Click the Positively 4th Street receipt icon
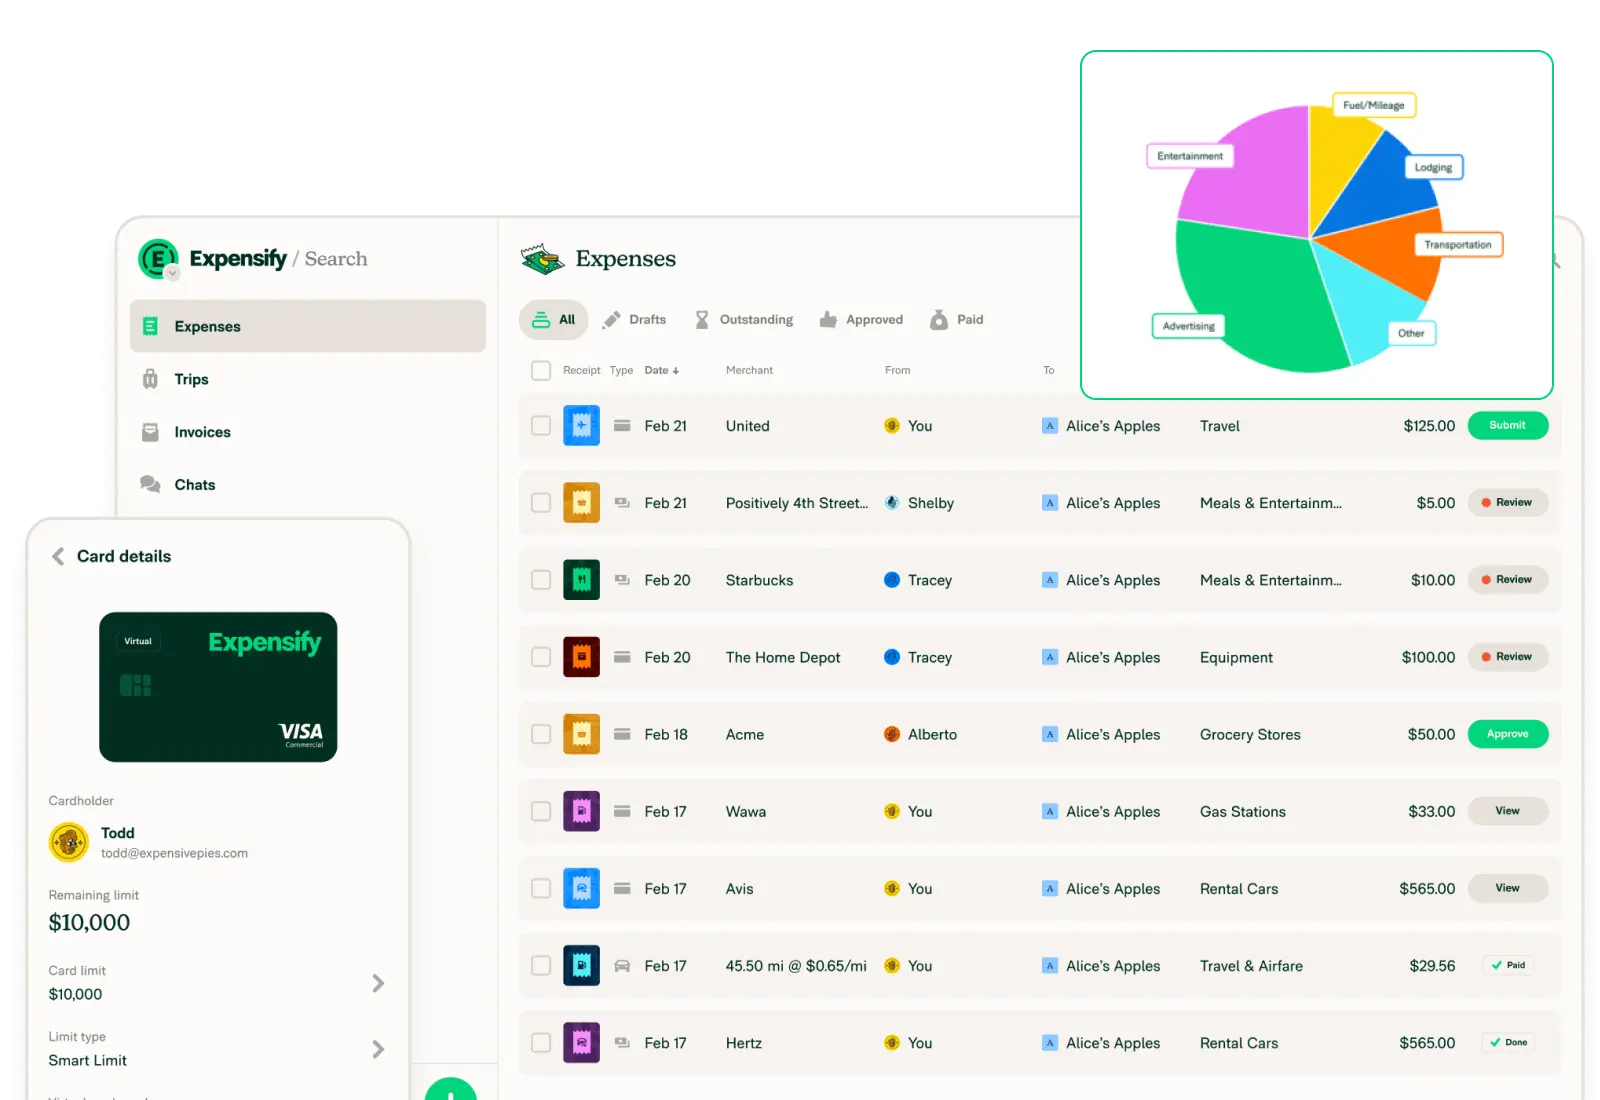 tap(581, 502)
